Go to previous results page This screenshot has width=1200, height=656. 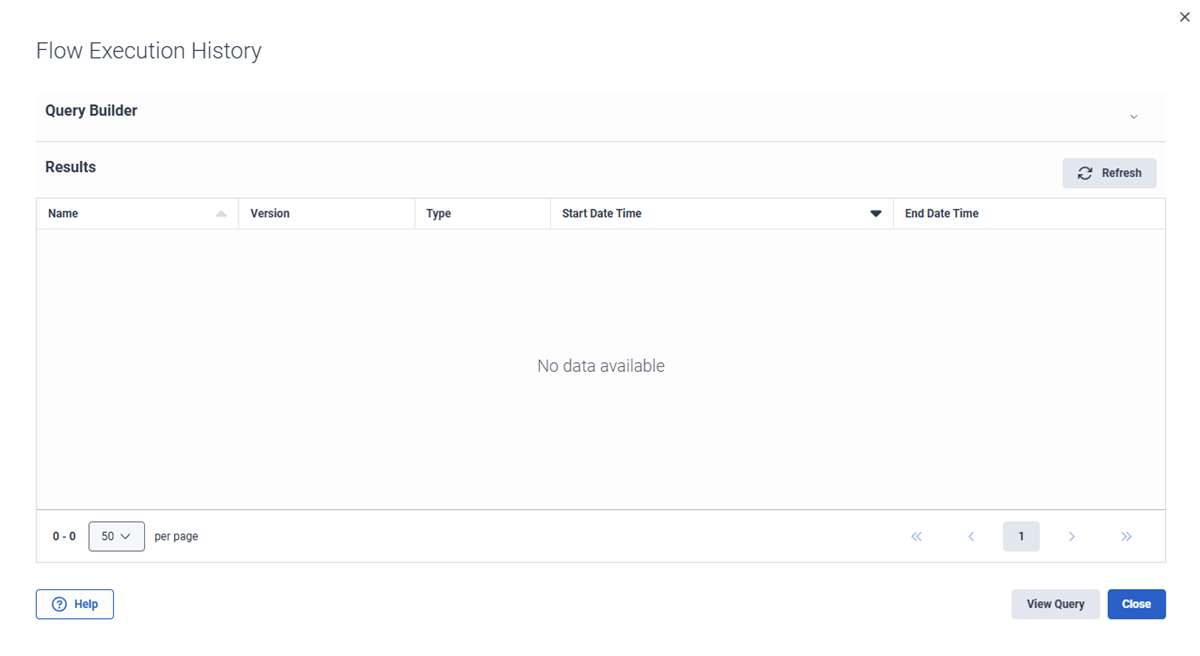[971, 537]
